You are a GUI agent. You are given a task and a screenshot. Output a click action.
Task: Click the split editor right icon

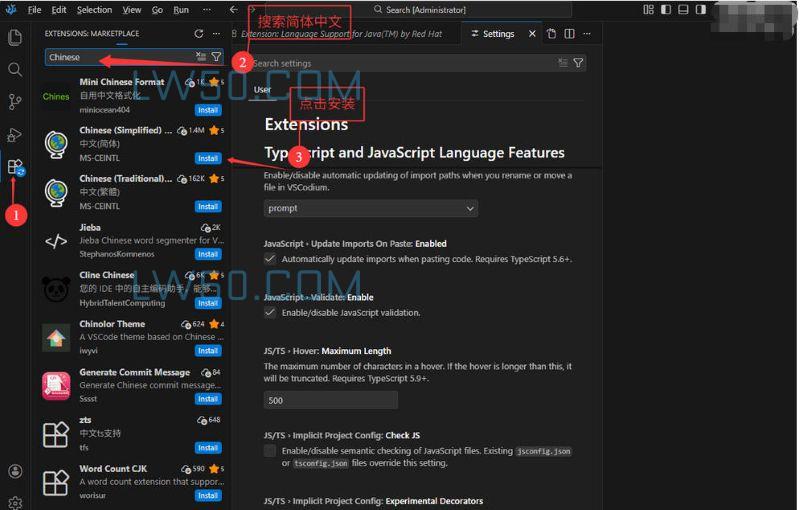(569, 34)
